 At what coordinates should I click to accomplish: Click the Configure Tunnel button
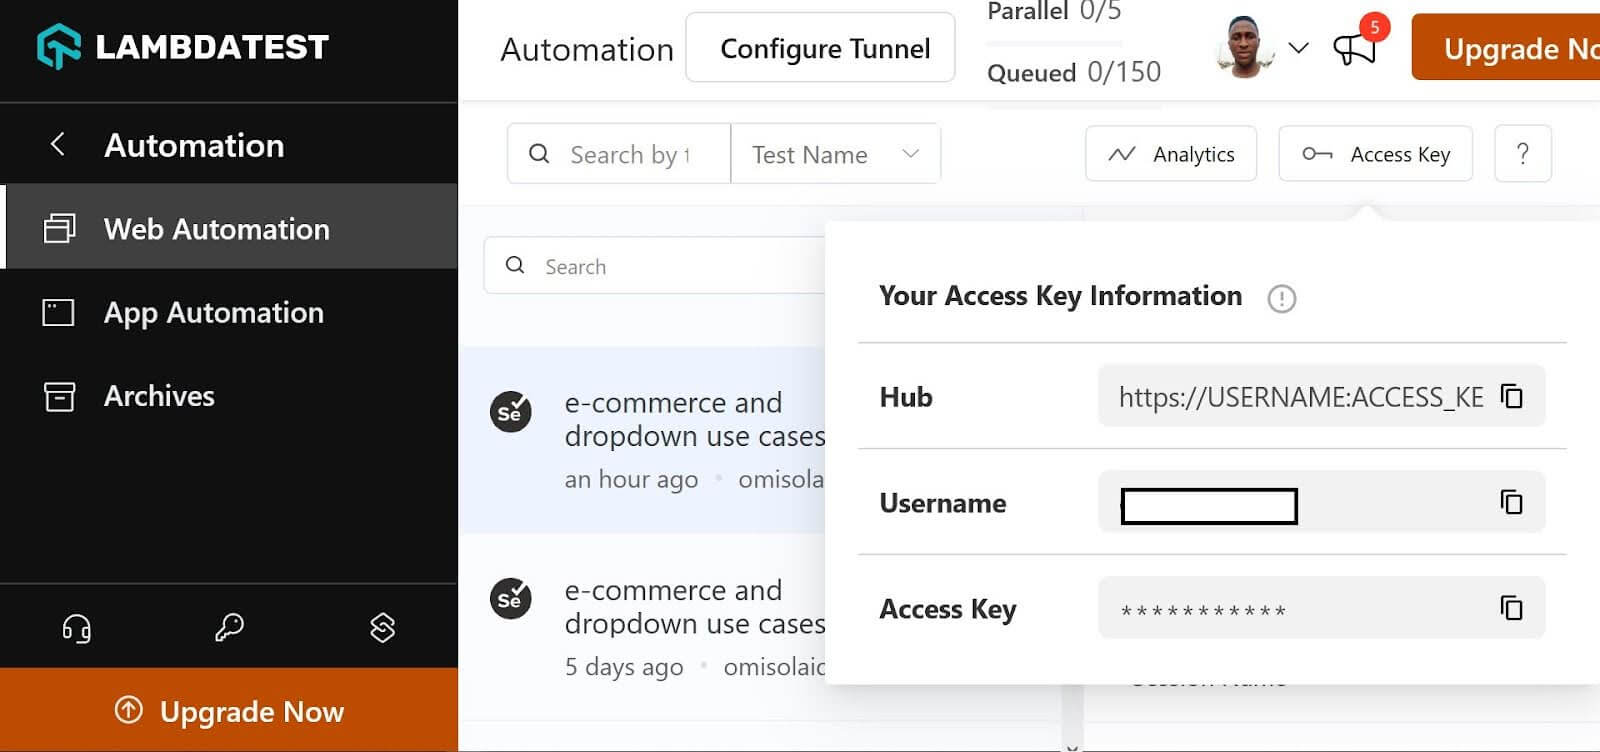coord(820,48)
